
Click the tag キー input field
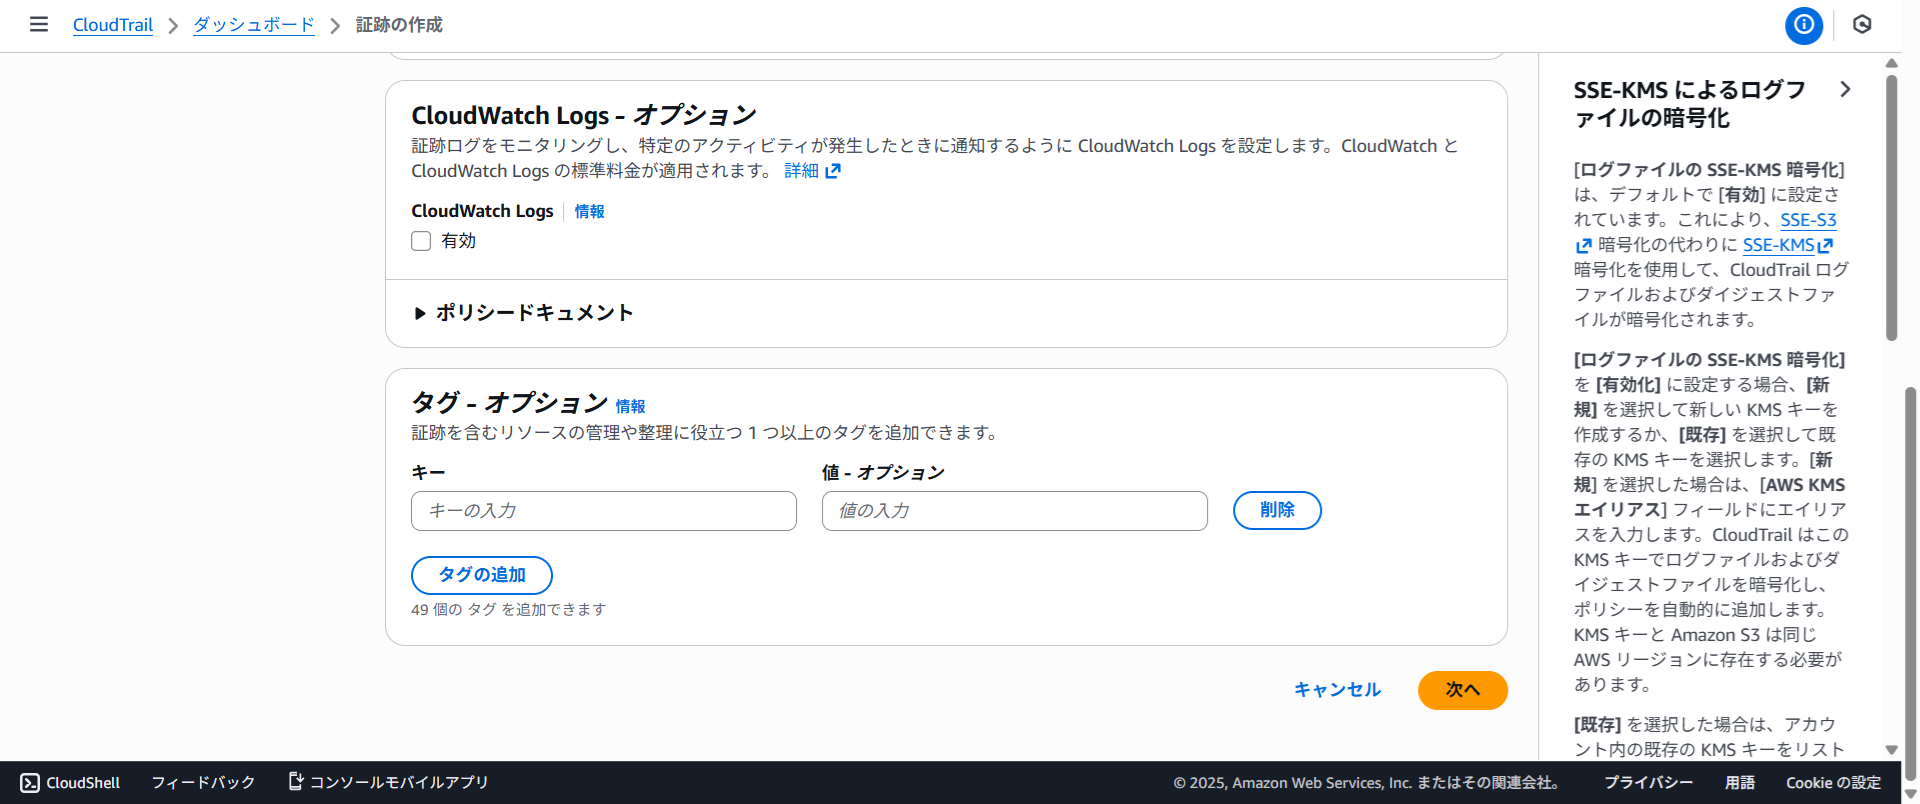tap(603, 511)
